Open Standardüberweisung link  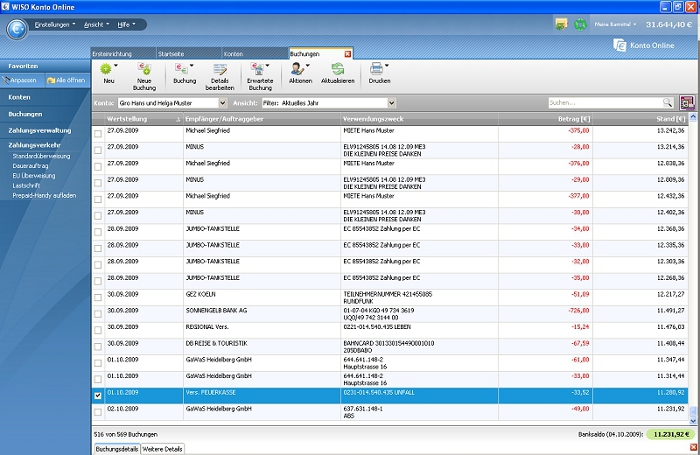(x=41, y=156)
